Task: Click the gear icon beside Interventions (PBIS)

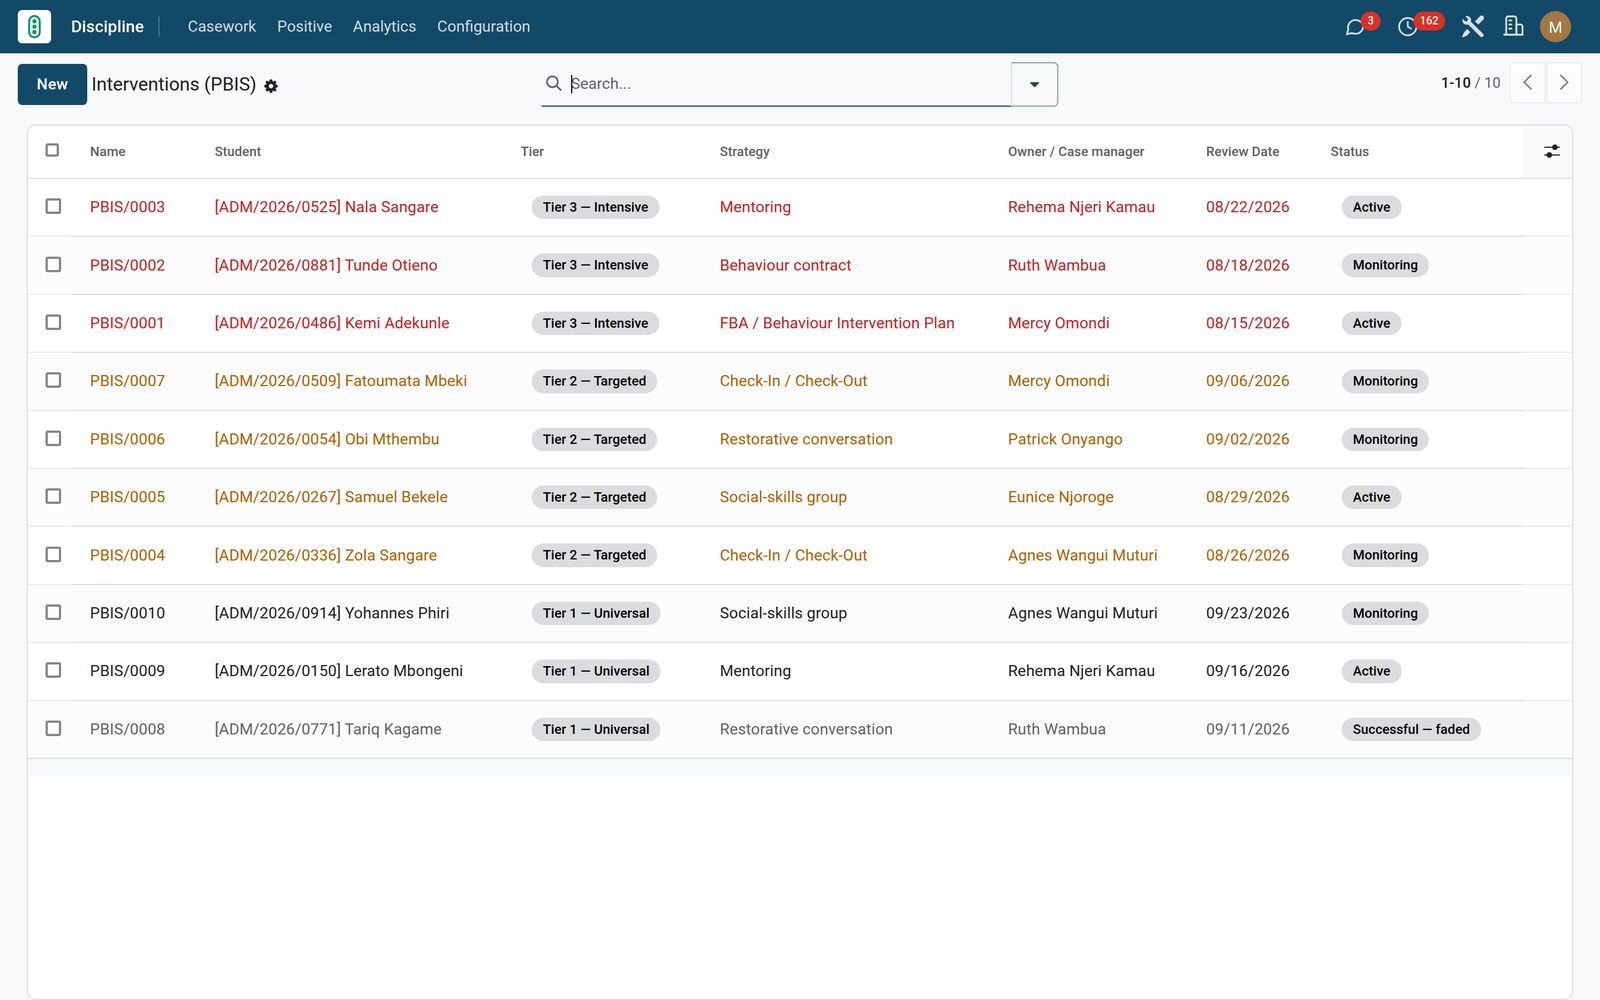Action: tap(271, 86)
